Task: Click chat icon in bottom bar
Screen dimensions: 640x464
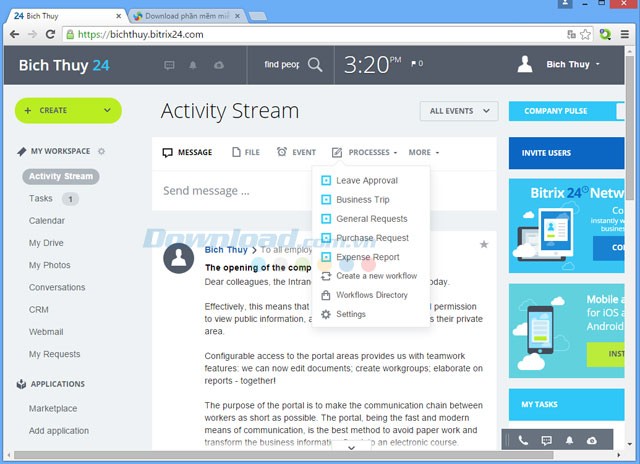Action: point(546,440)
